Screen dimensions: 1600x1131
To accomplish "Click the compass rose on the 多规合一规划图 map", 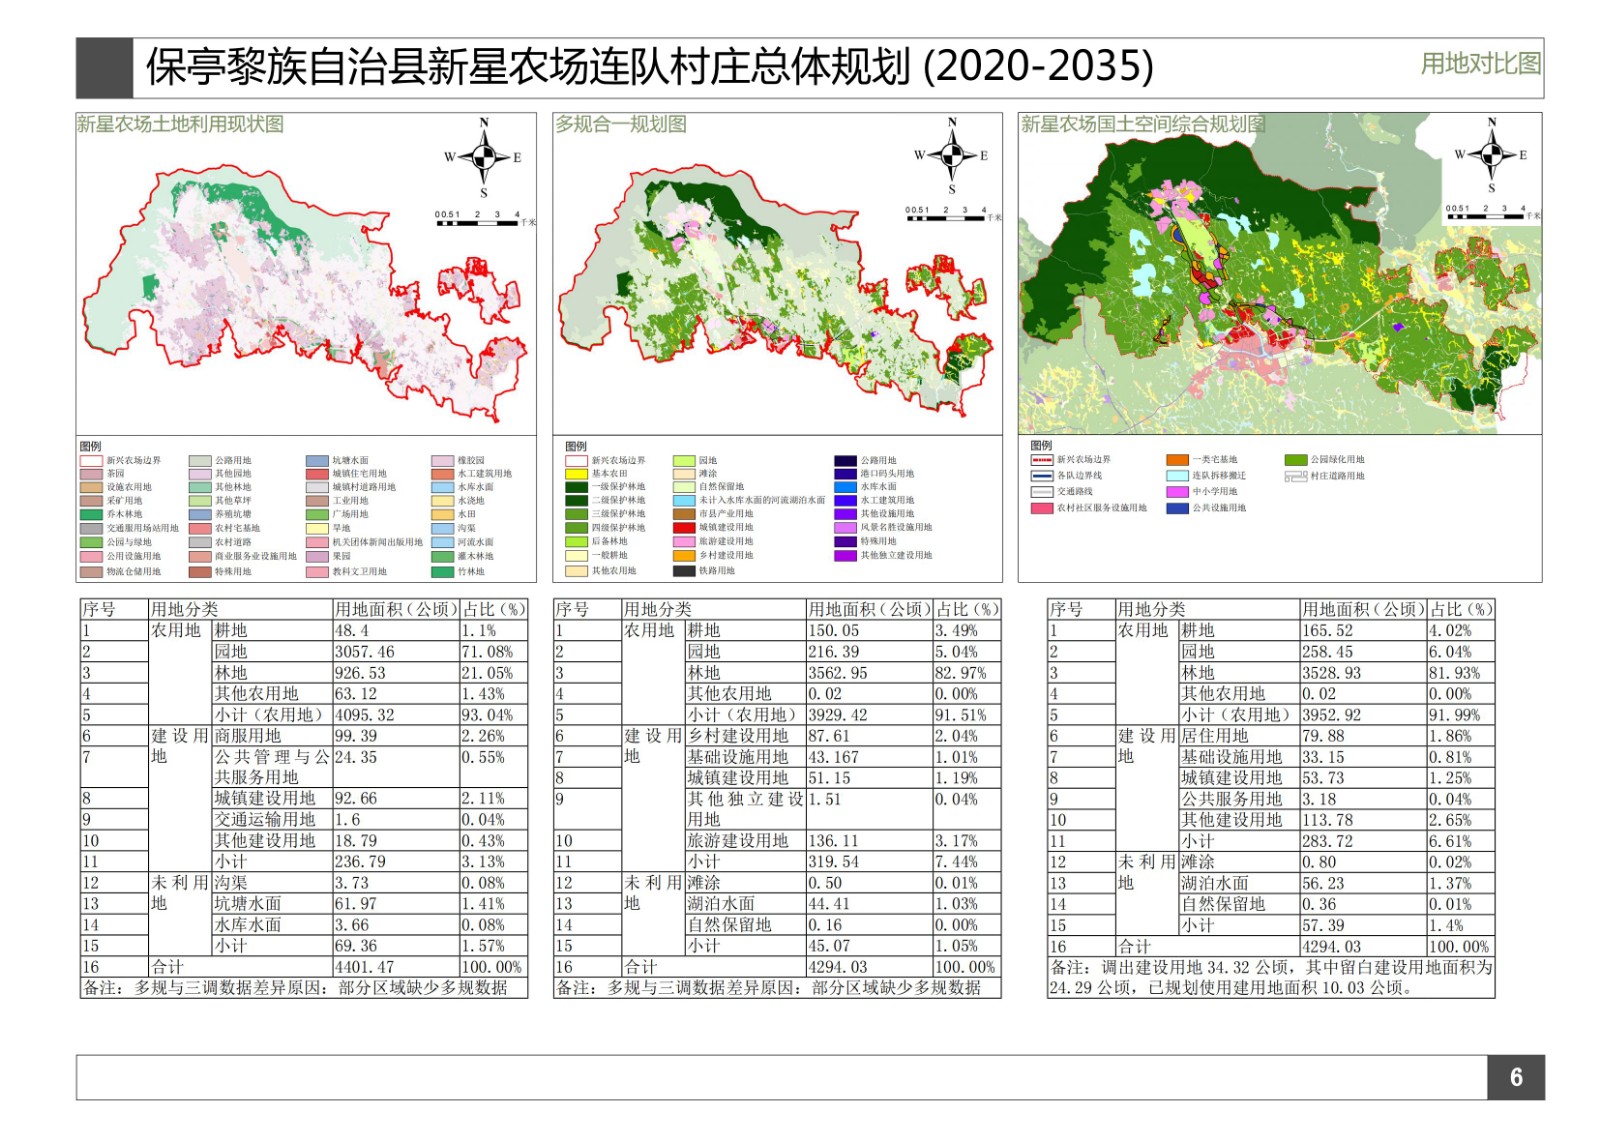I will point(952,156).
